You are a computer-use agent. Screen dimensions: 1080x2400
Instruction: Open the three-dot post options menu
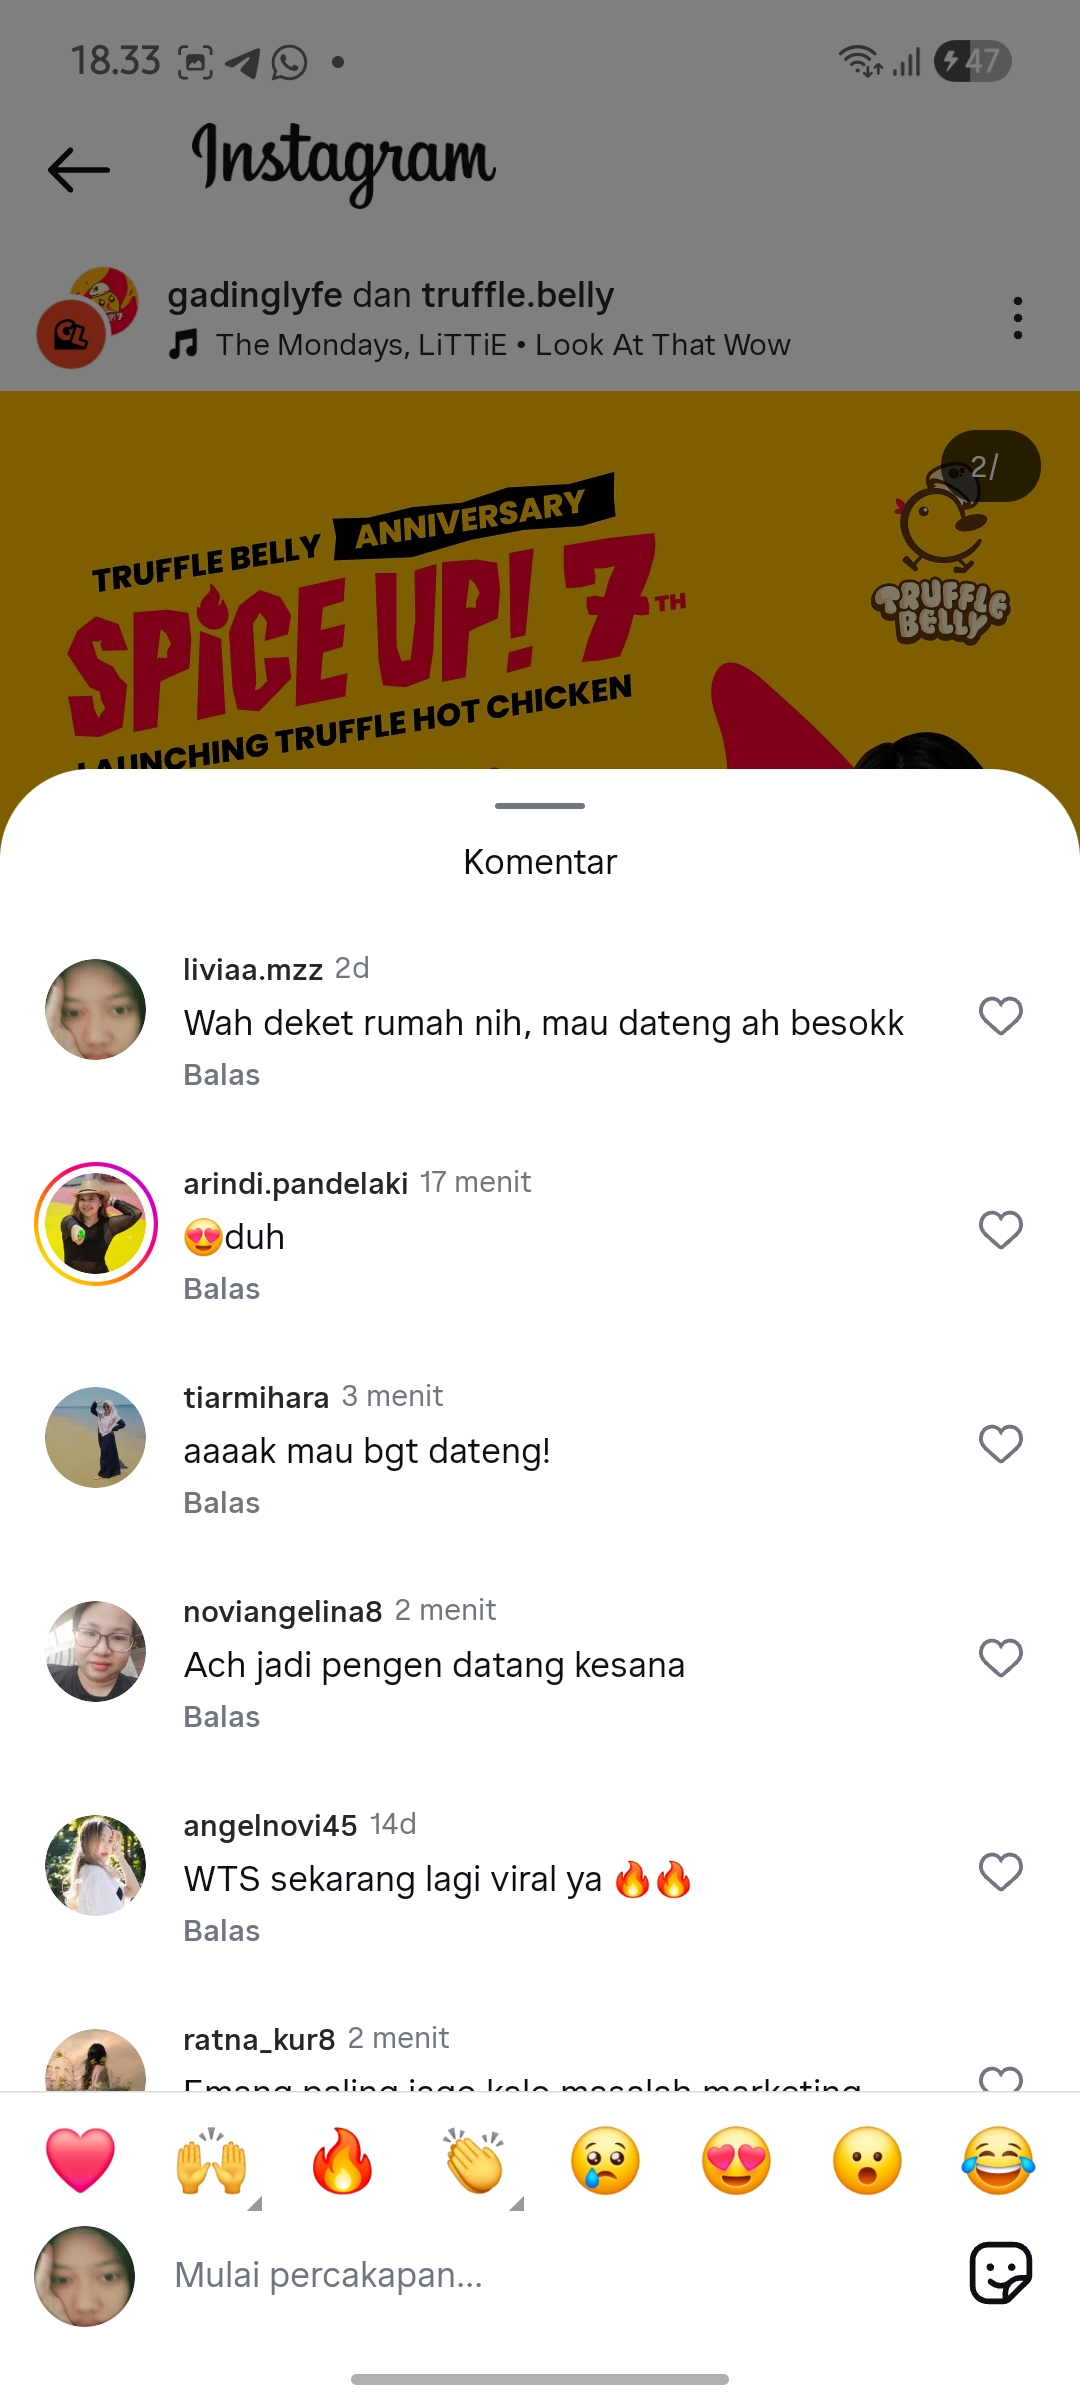(x=1017, y=318)
